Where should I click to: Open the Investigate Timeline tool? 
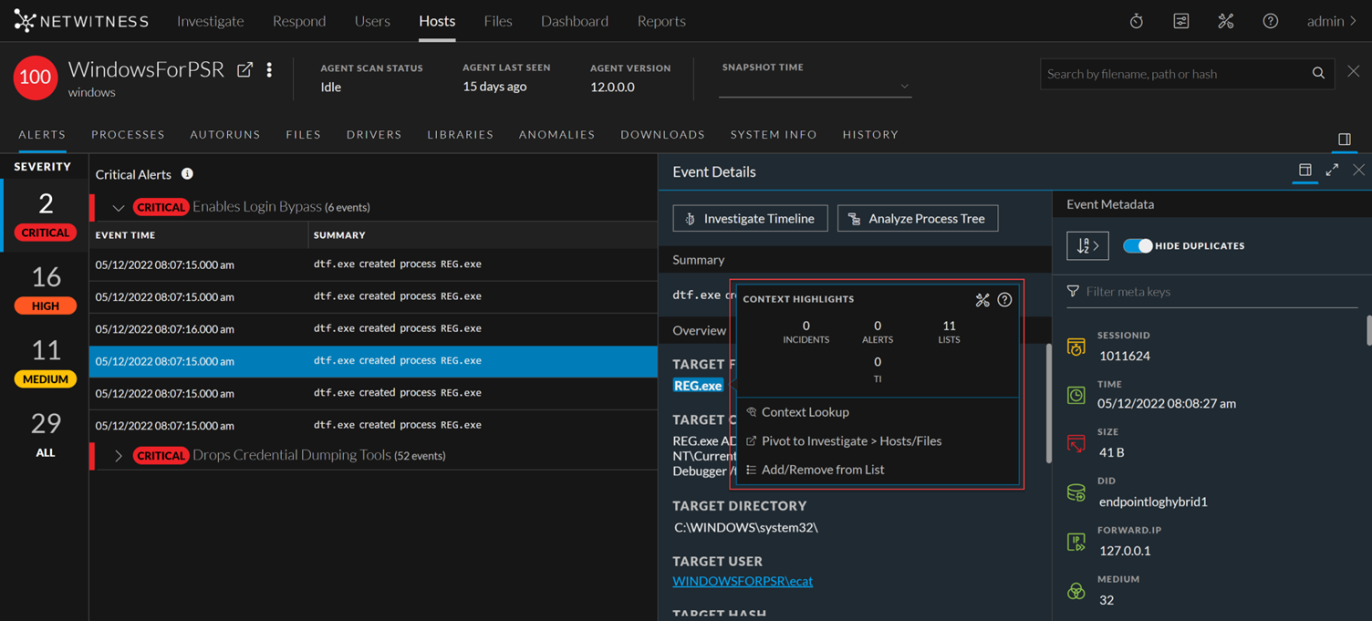coord(749,218)
